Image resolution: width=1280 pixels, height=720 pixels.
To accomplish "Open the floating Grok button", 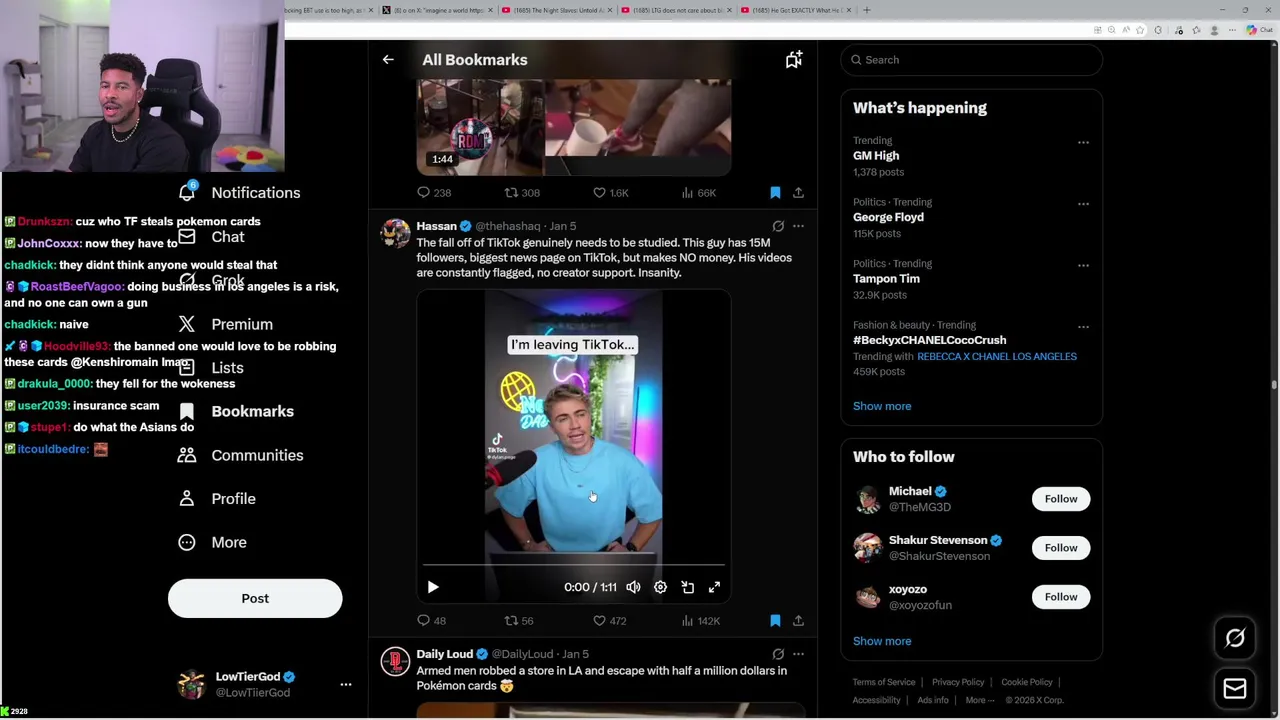I will [x=1235, y=638].
